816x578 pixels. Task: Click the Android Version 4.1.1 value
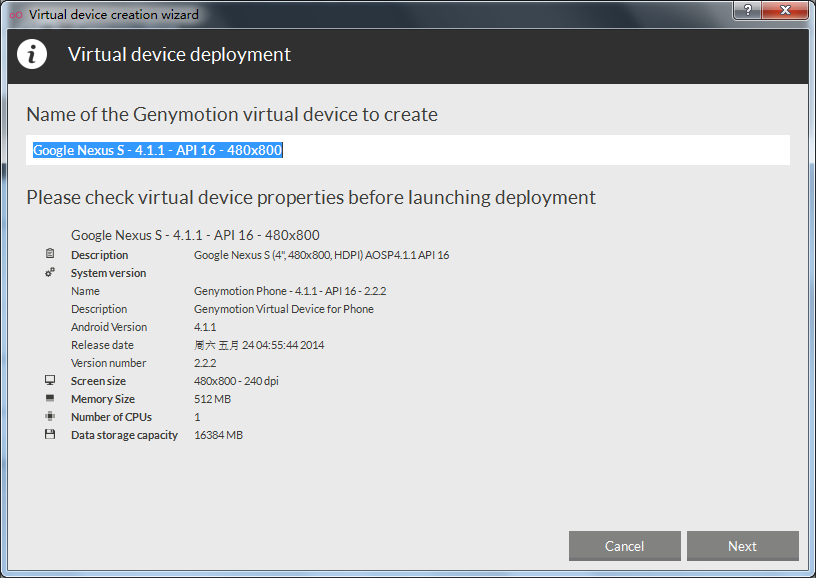coord(205,327)
